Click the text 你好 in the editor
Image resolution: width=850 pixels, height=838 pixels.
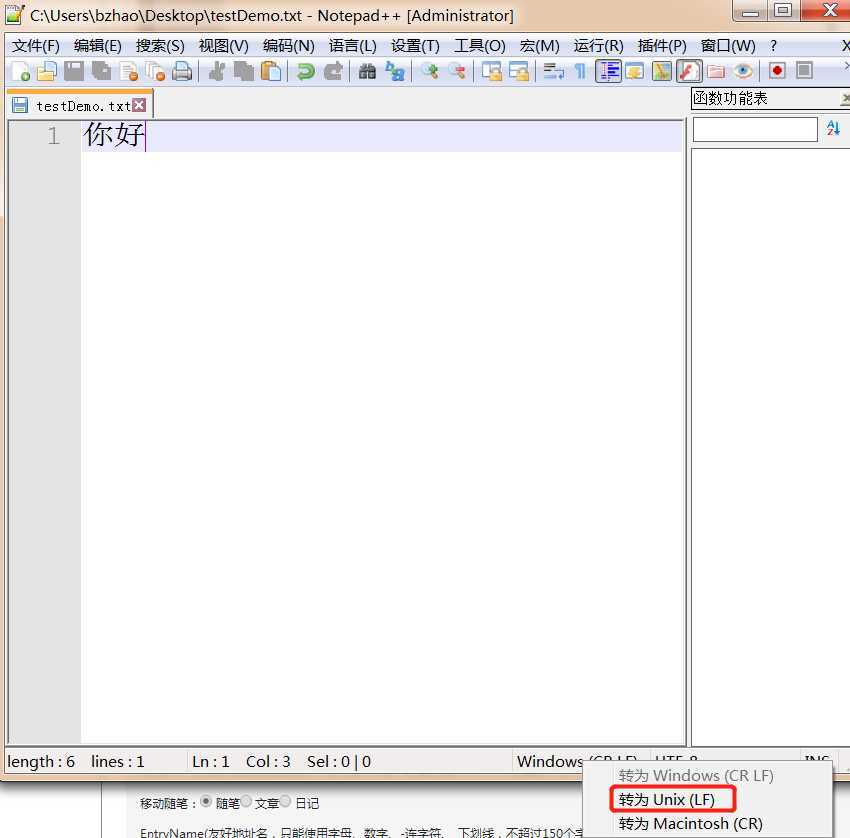(x=114, y=134)
